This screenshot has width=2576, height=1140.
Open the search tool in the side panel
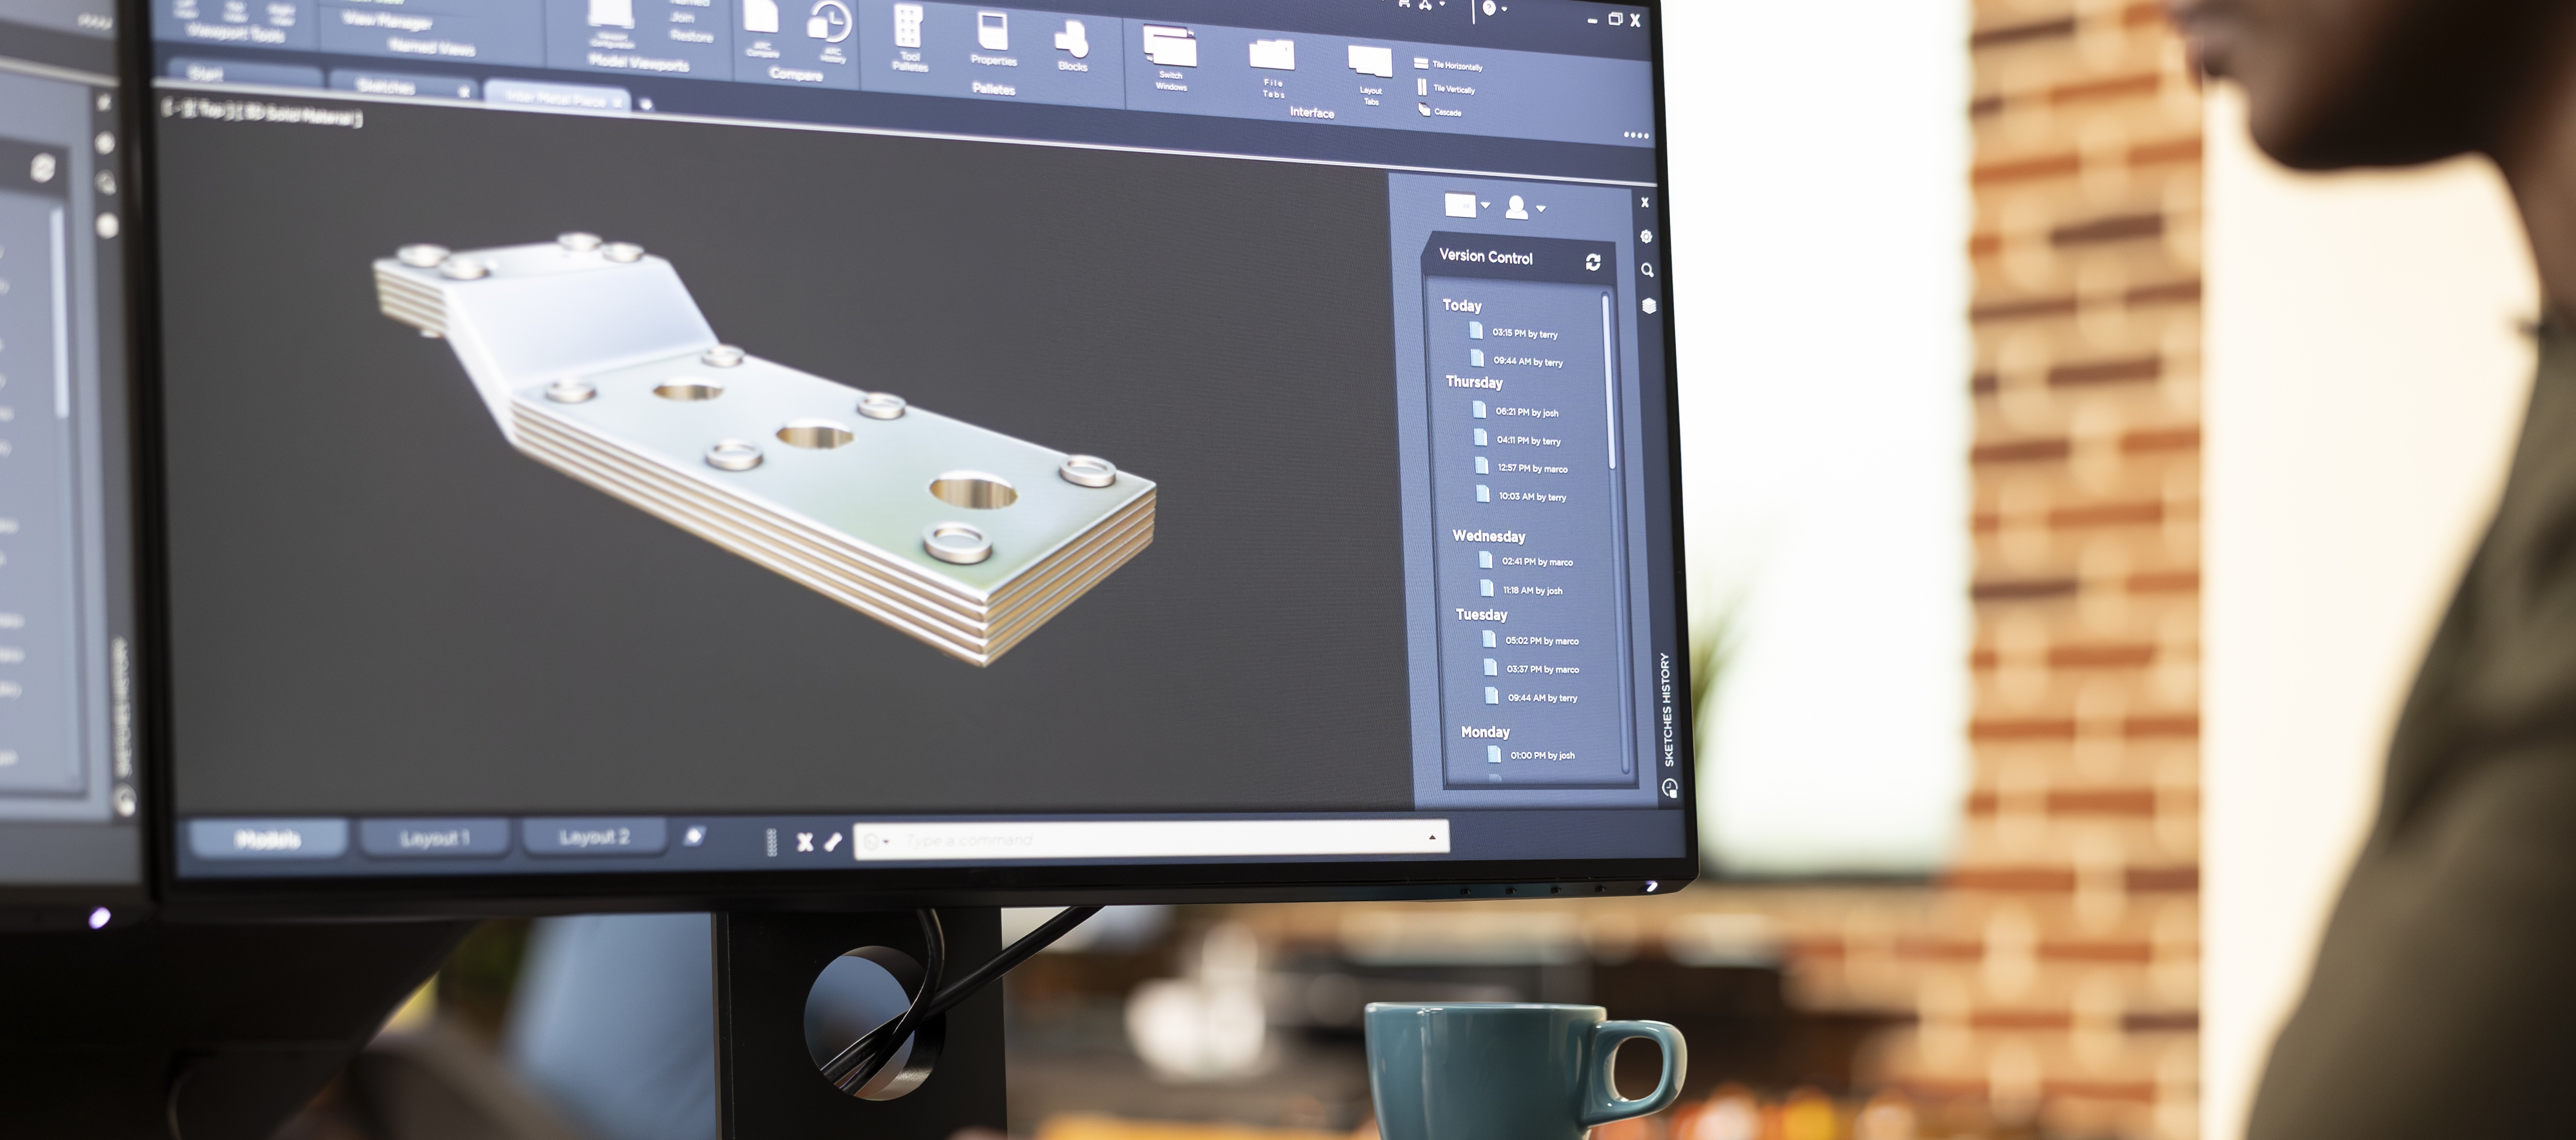coord(1646,270)
